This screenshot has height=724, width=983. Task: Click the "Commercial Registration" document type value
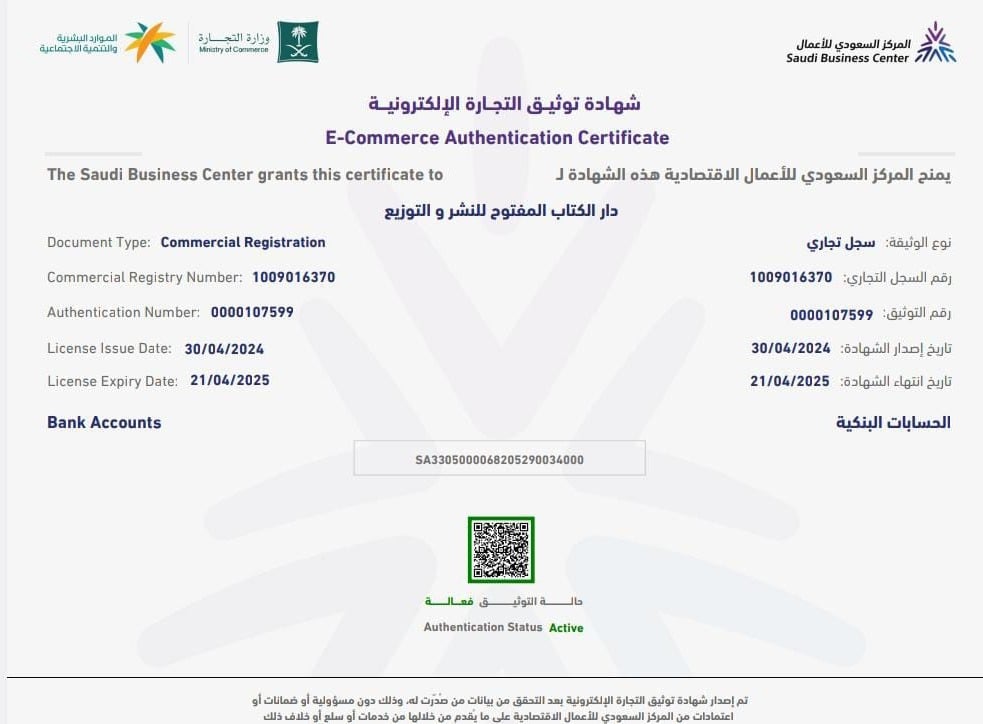(x=243, y=242)
